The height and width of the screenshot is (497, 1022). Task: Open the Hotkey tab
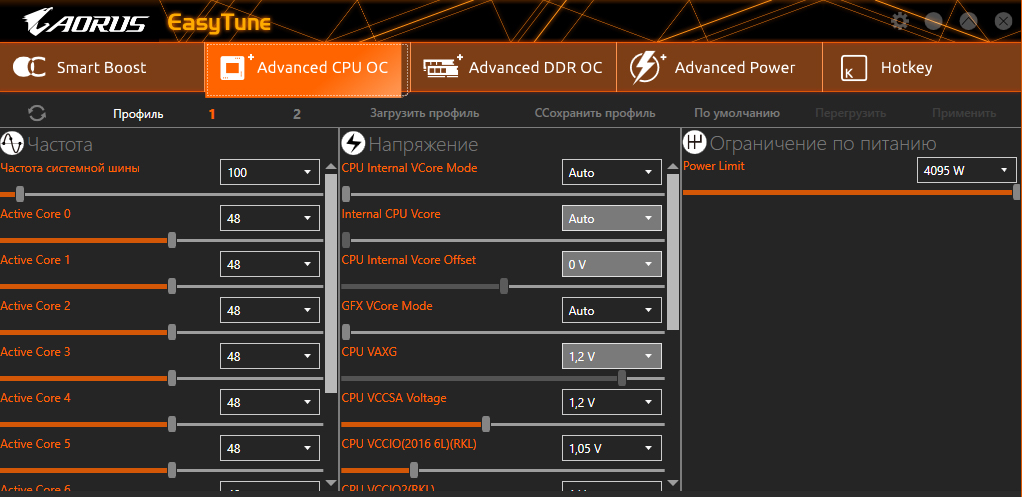pyautogui.click(x=922, y=67)
